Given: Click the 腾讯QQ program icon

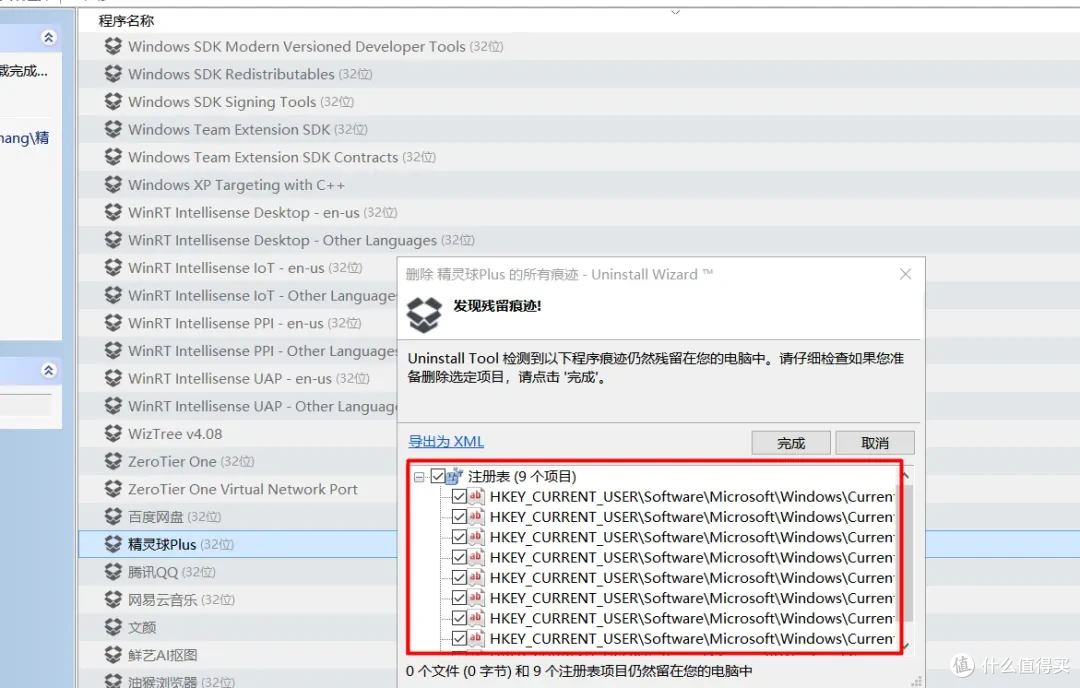Looking at the screenshot, I should (x=114, y=572).
